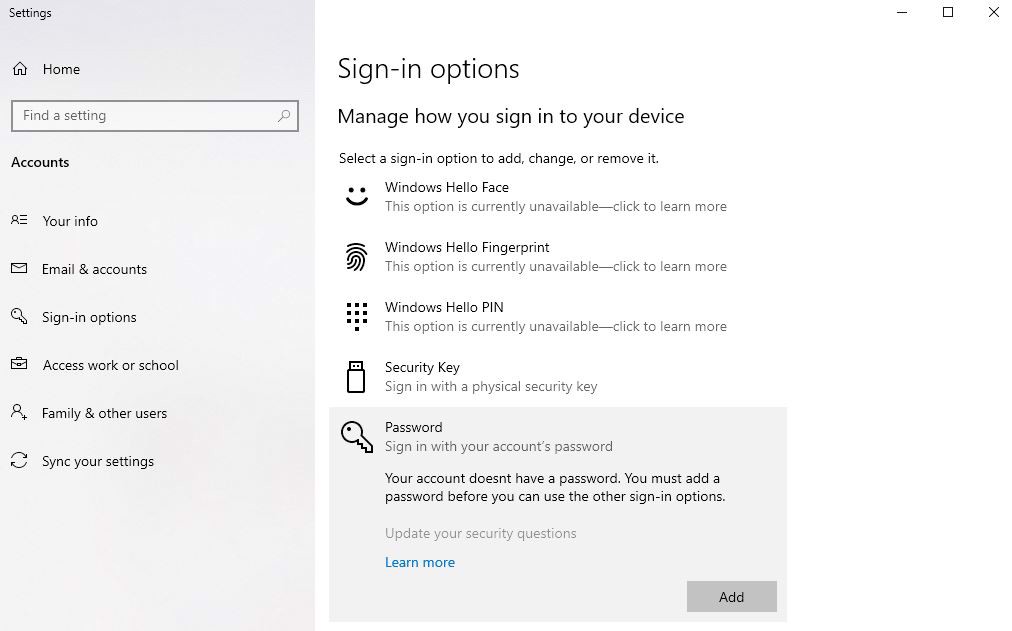Click 'Sign in with your account's password'

pos(498,446)
